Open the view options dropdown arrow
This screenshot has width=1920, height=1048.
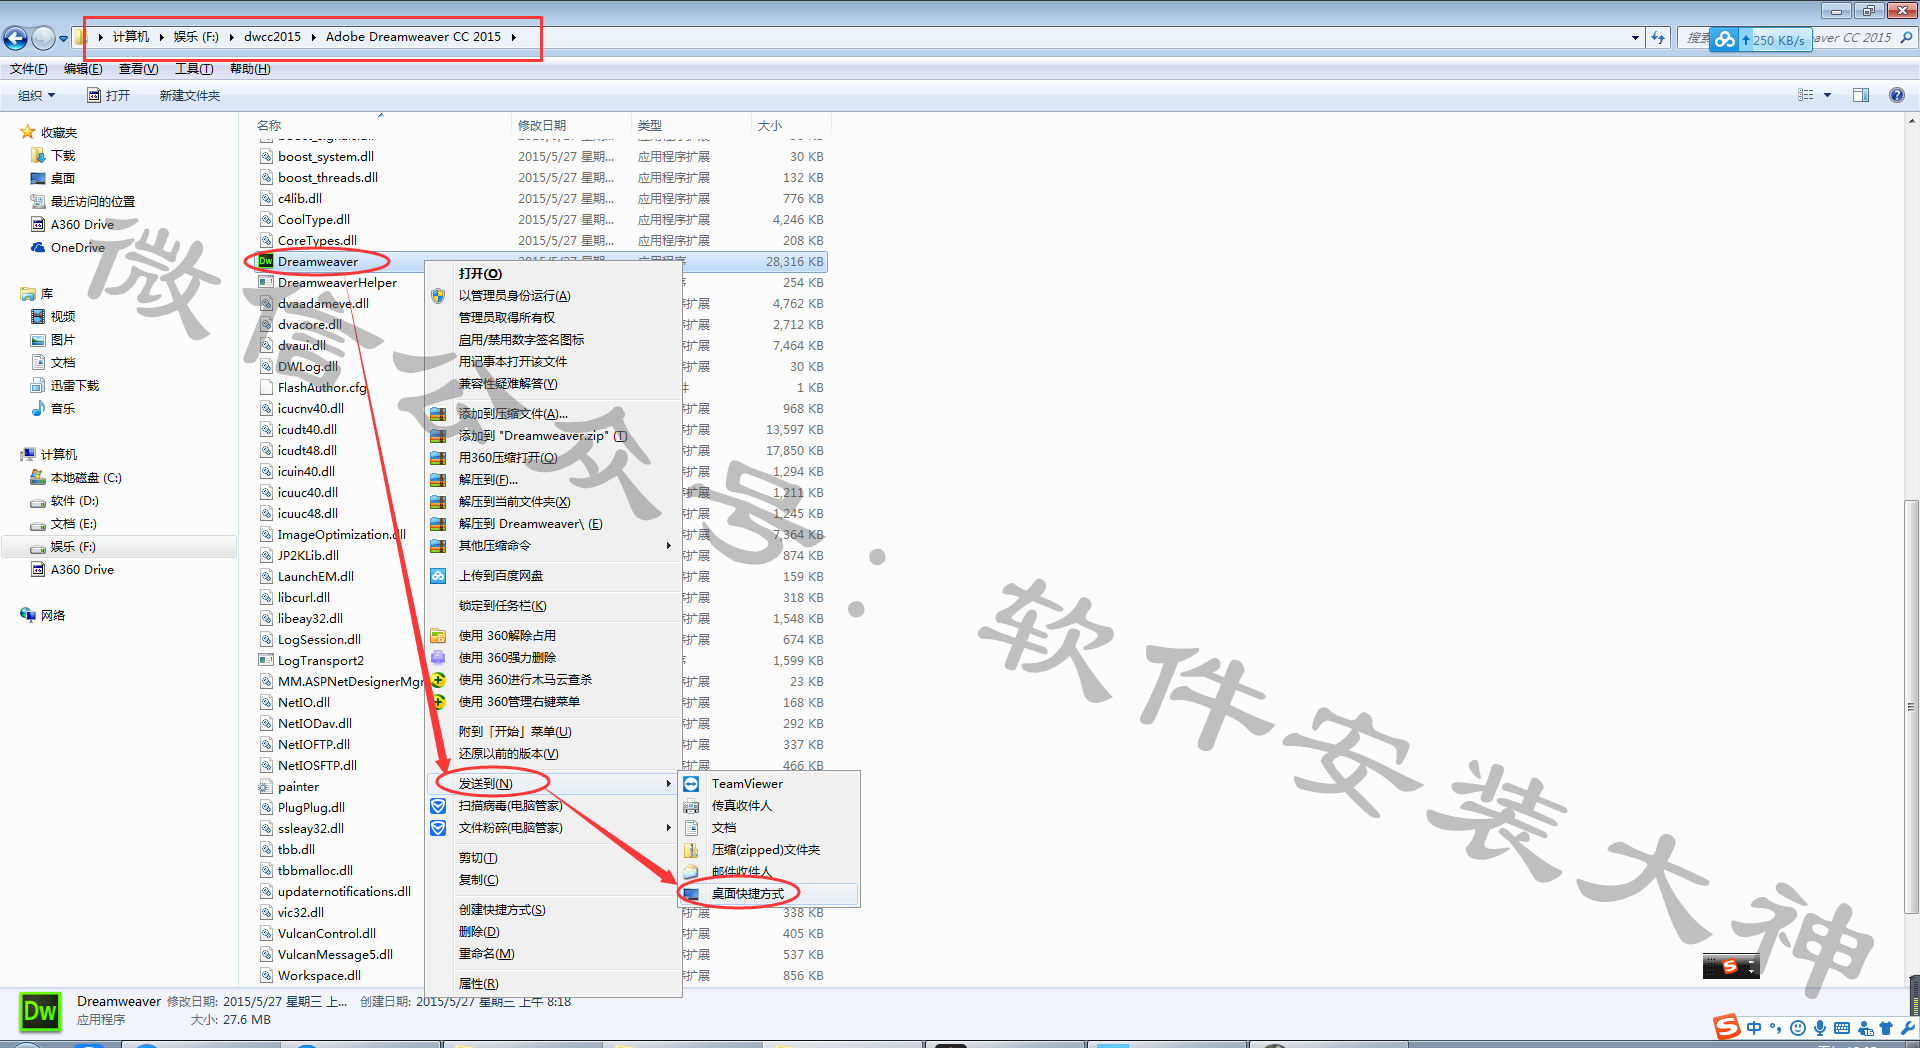[1828, 95]
